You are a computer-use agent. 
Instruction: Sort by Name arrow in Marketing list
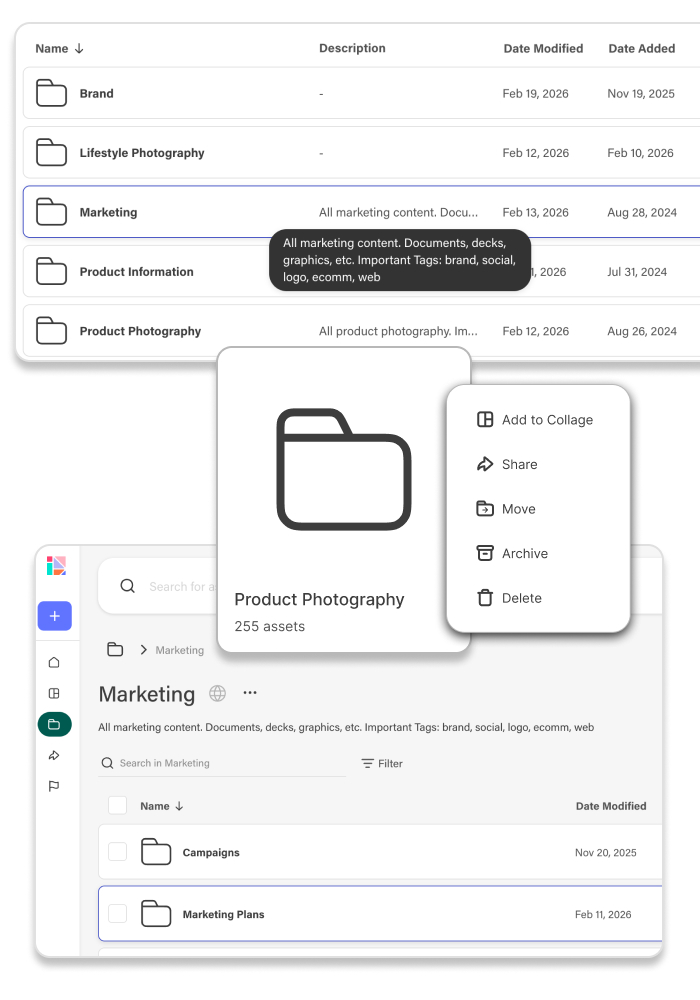point(179,806)
